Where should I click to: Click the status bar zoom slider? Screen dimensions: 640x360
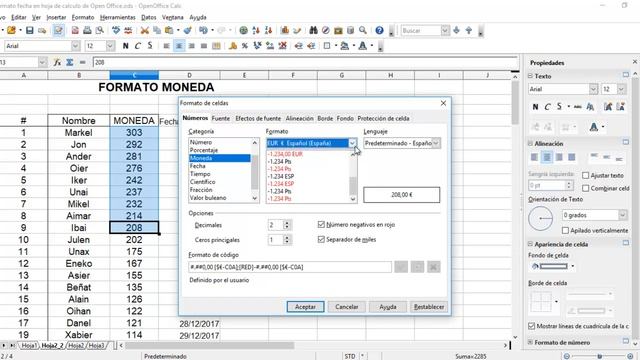coord(599,356)
